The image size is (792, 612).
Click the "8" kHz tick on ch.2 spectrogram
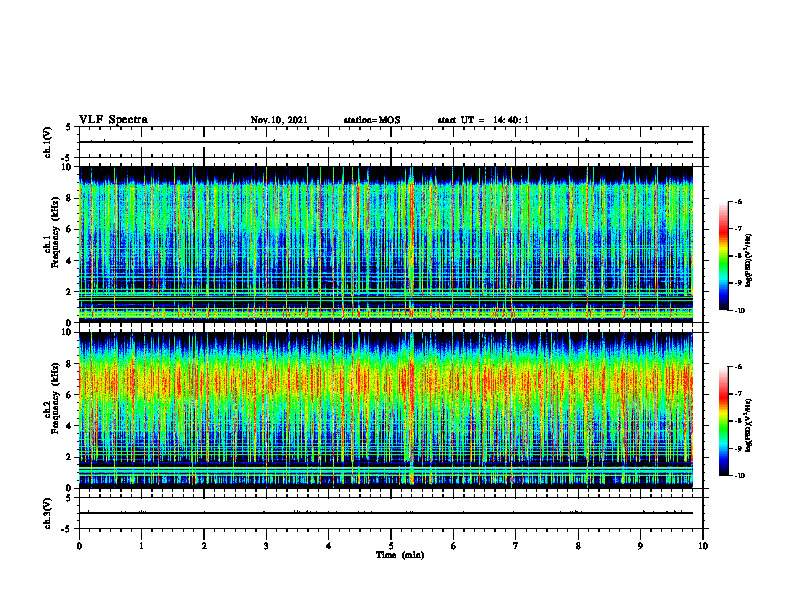click(x=70, y=364)
